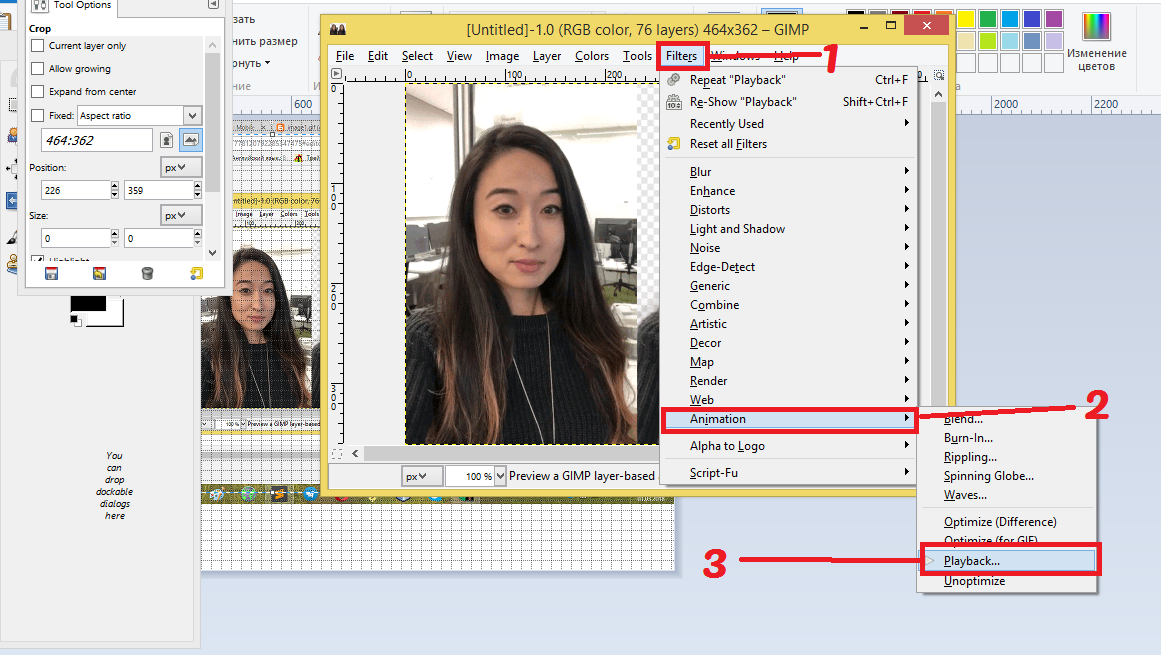Open the Filters menu
Image resolution: width=1161 pixels, height=655 pixels.
681,56
